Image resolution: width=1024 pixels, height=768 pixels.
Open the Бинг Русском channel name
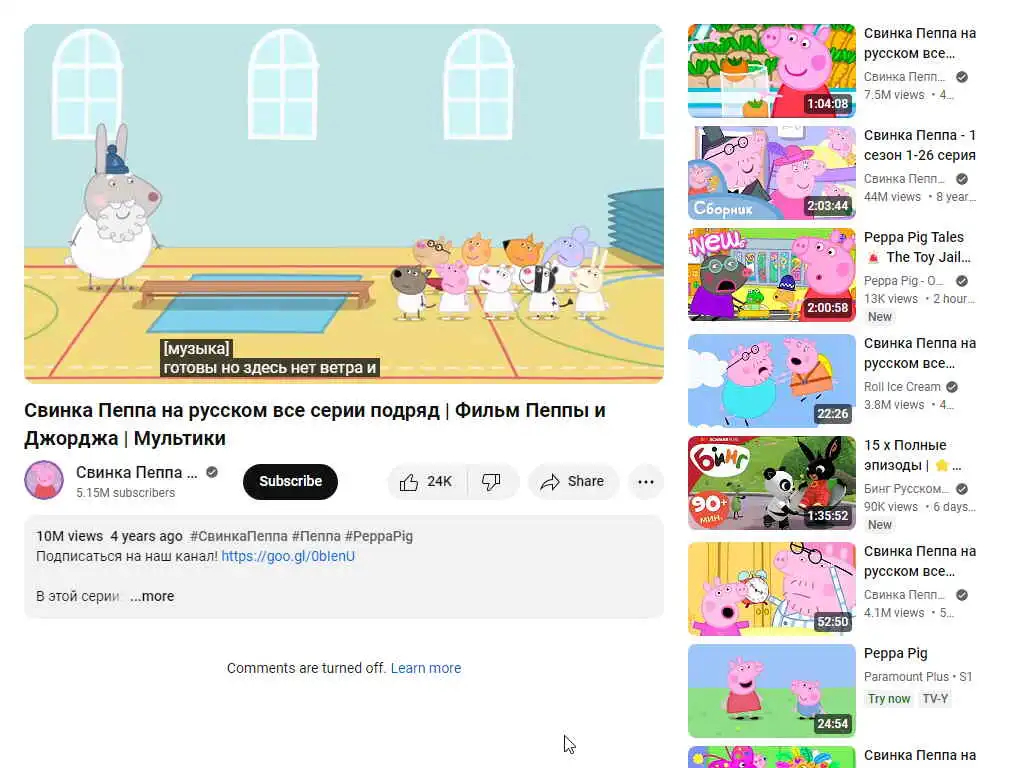point(906,488)
